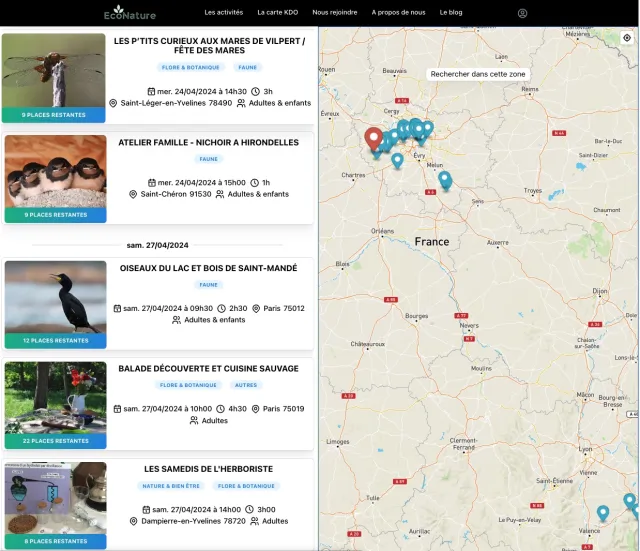
Task: Open Balade découverte et cuisine sauvage activity
Action: click(x=209, y=369)
